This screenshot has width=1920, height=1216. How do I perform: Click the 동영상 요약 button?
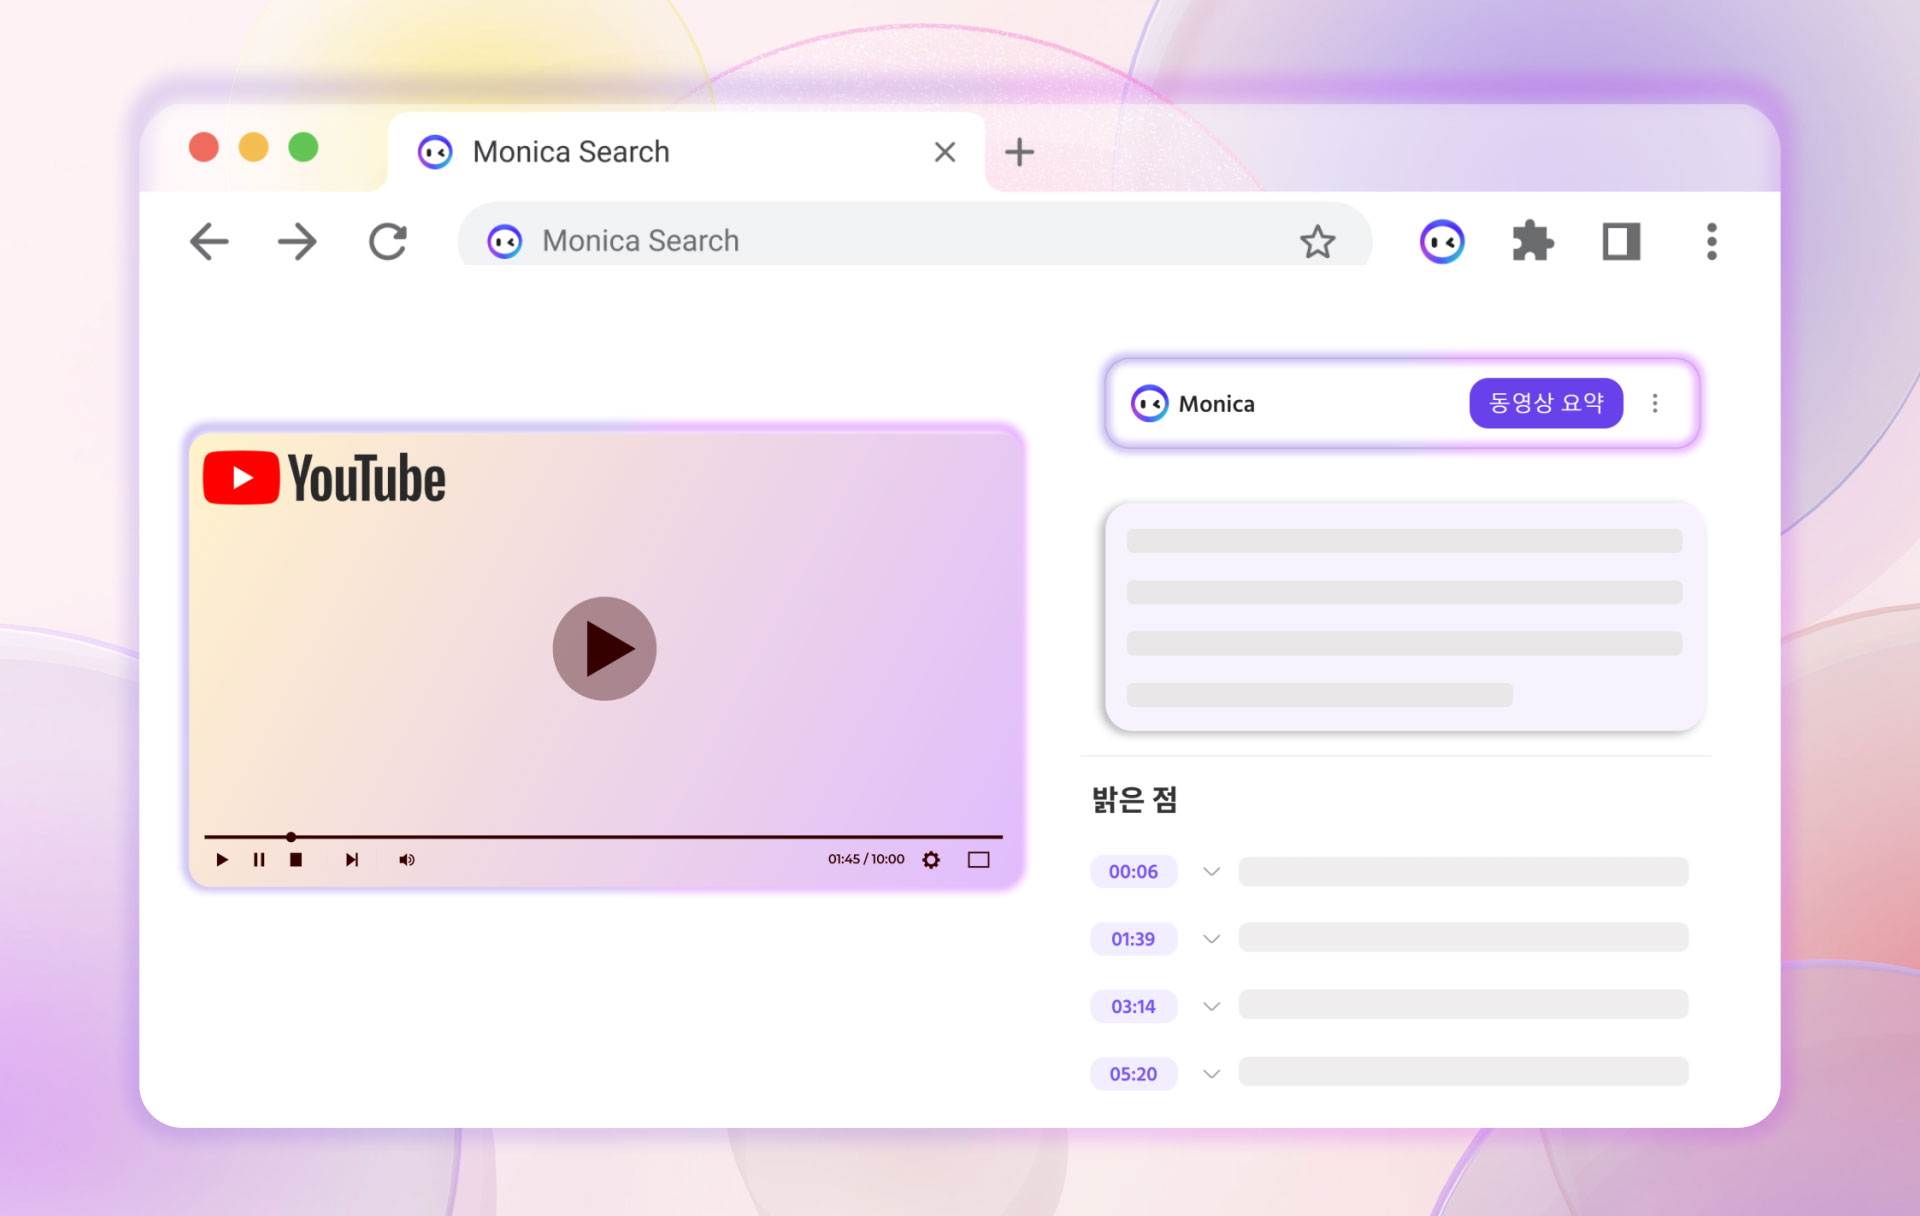click(x=1545, y=403)
